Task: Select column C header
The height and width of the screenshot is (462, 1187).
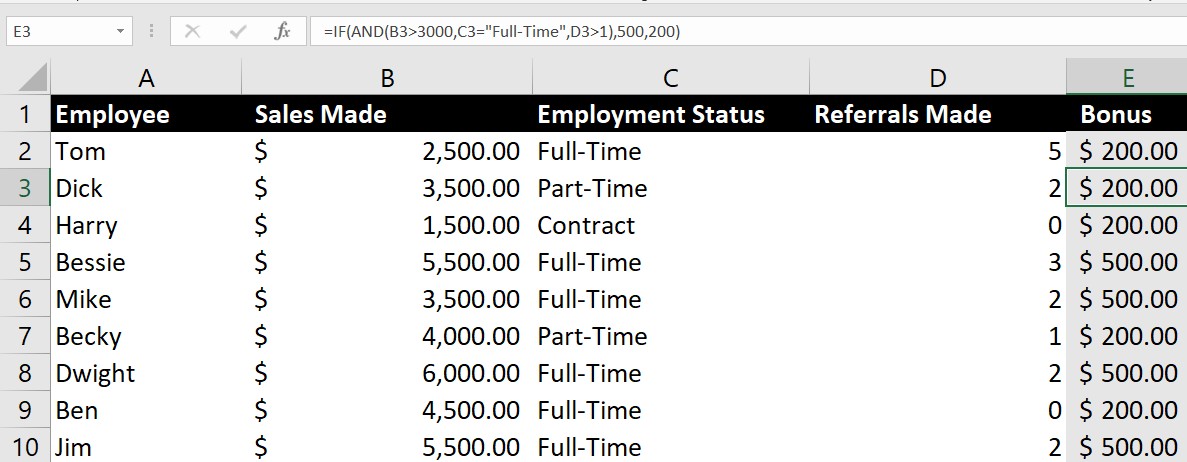Action: coord(671,77)
